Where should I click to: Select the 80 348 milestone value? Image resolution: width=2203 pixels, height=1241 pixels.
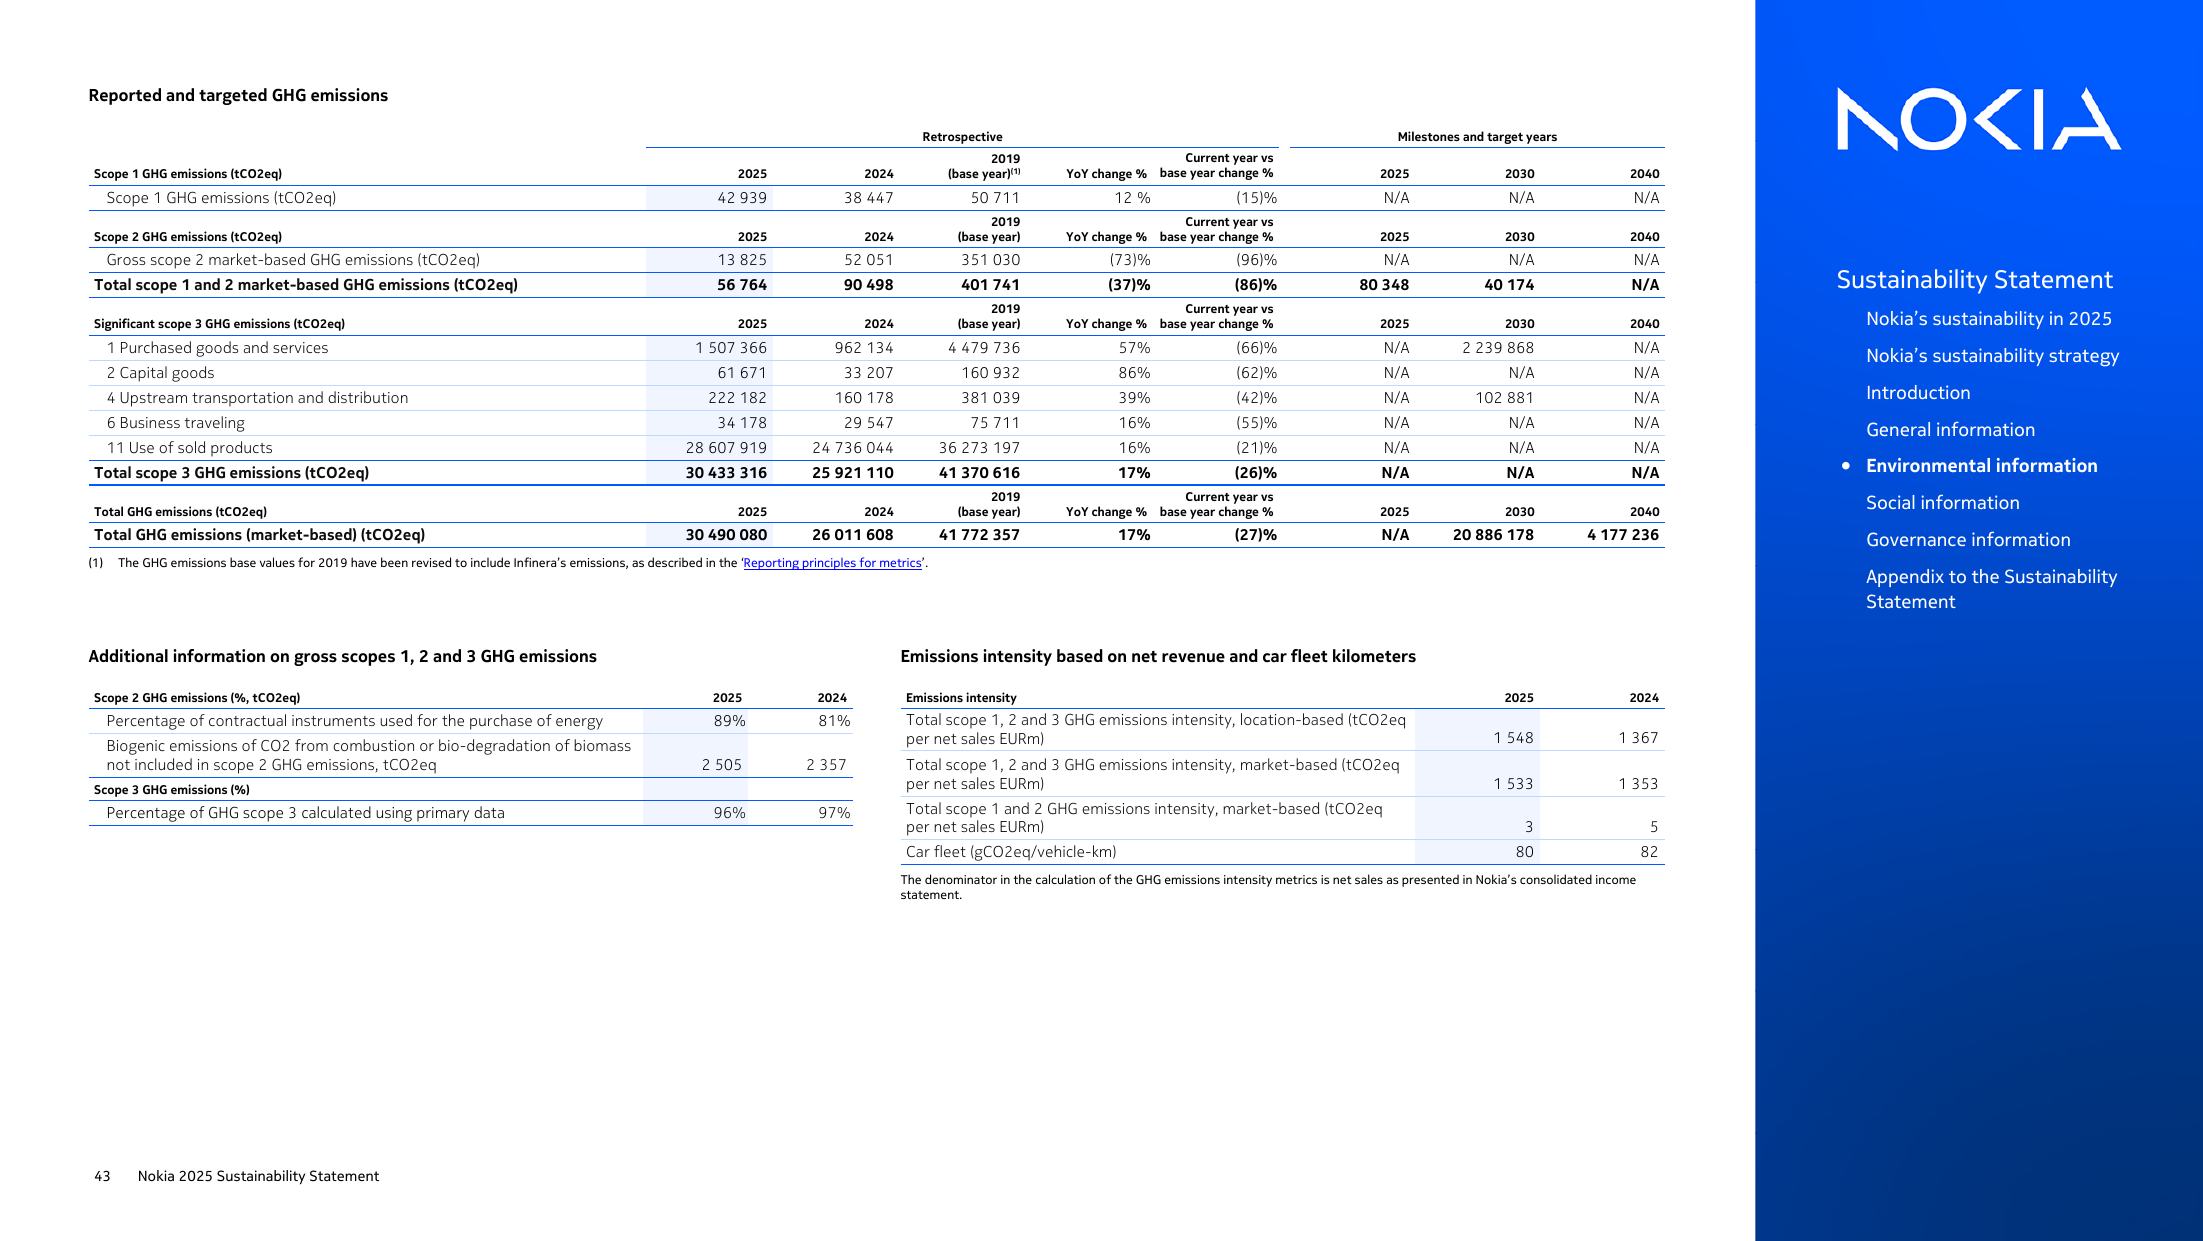(x=1384, y=285)
